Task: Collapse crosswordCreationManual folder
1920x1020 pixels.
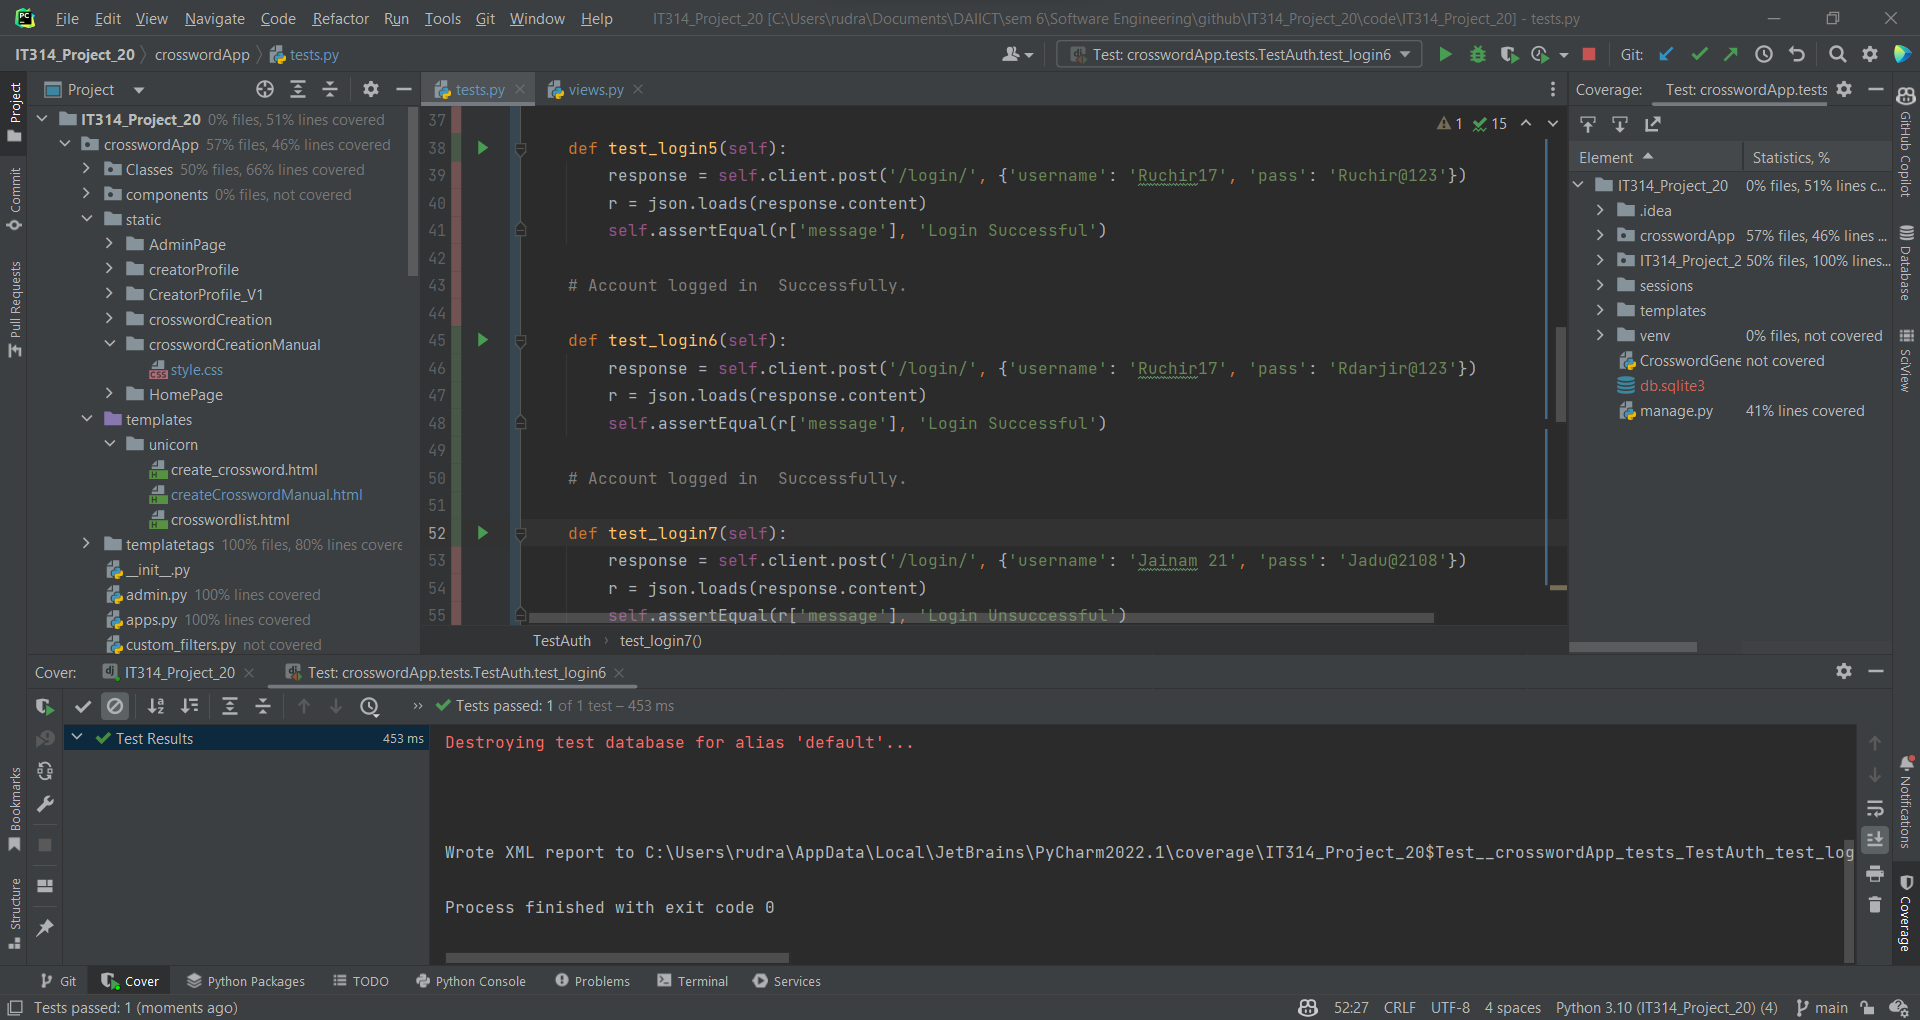Action: [110, 344]
